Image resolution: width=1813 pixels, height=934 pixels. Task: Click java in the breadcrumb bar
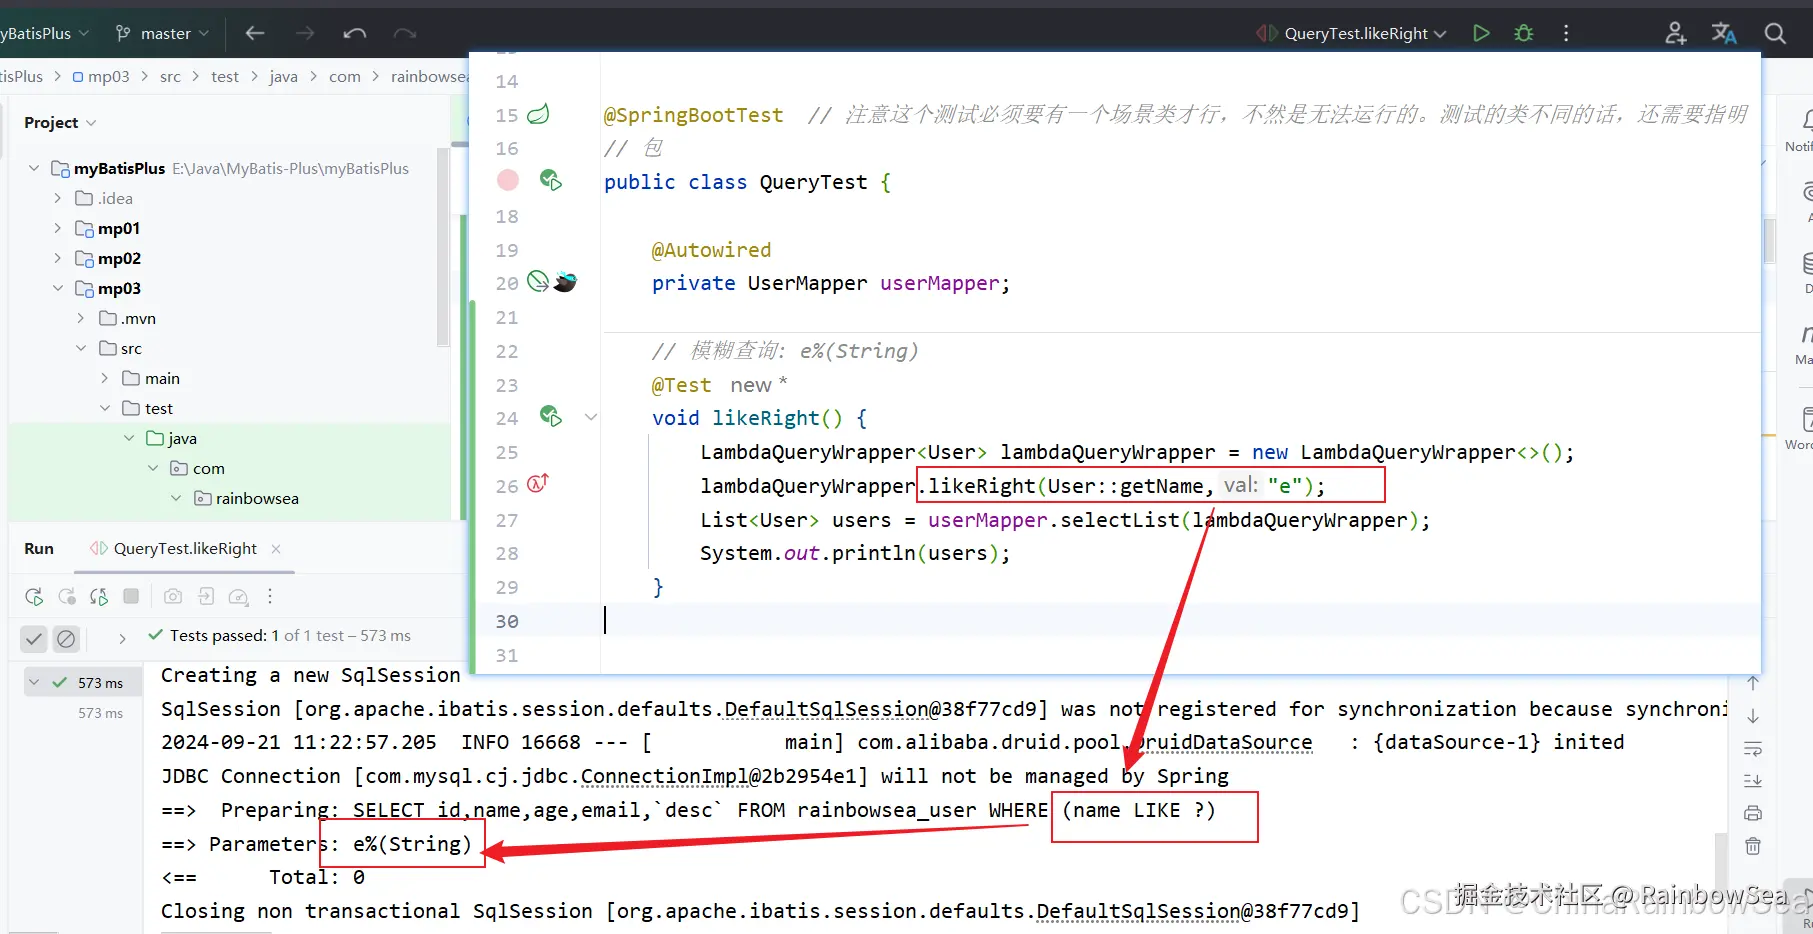pyautogui.click(x=283, y=76)
